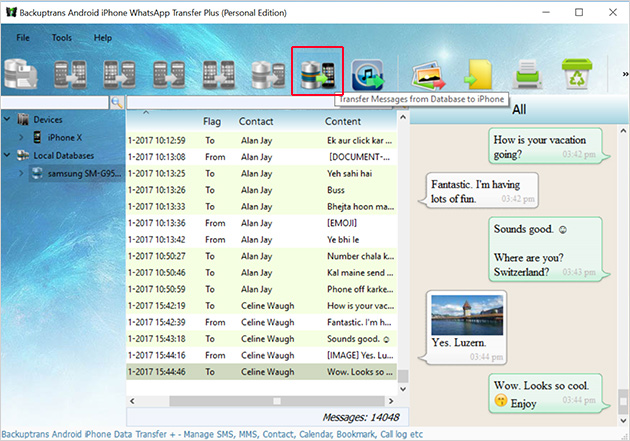
Task: Select the row 'How is your vac...'
Action: (262, 306)
